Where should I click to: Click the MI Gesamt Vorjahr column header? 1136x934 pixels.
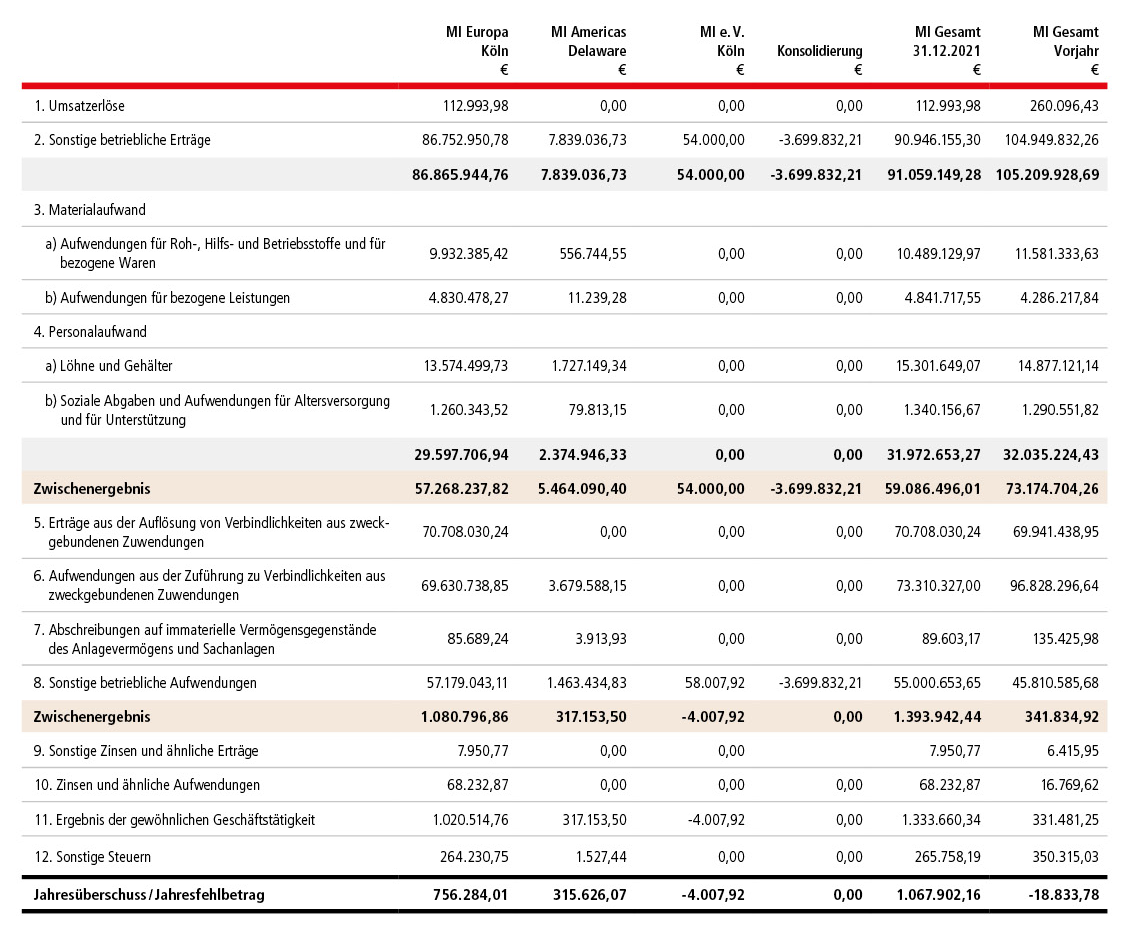coord(1065,42)
